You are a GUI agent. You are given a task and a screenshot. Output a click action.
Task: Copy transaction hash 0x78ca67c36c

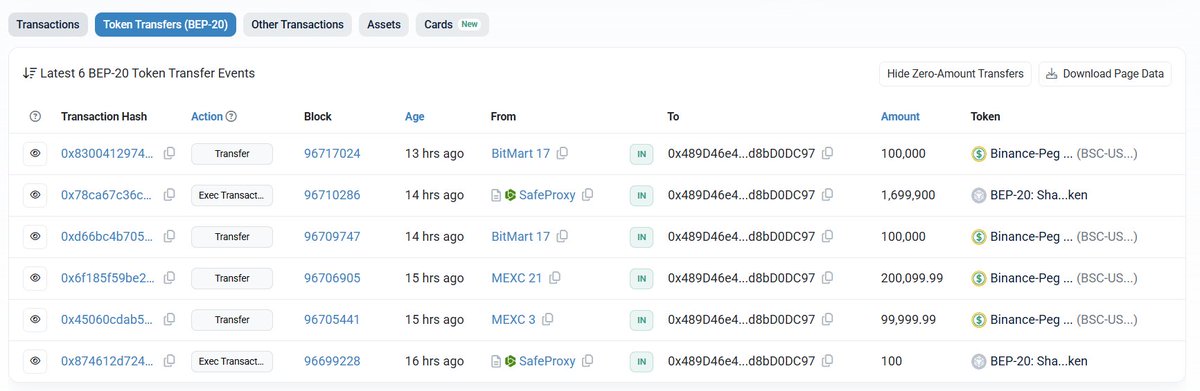[x=169, y=195]
